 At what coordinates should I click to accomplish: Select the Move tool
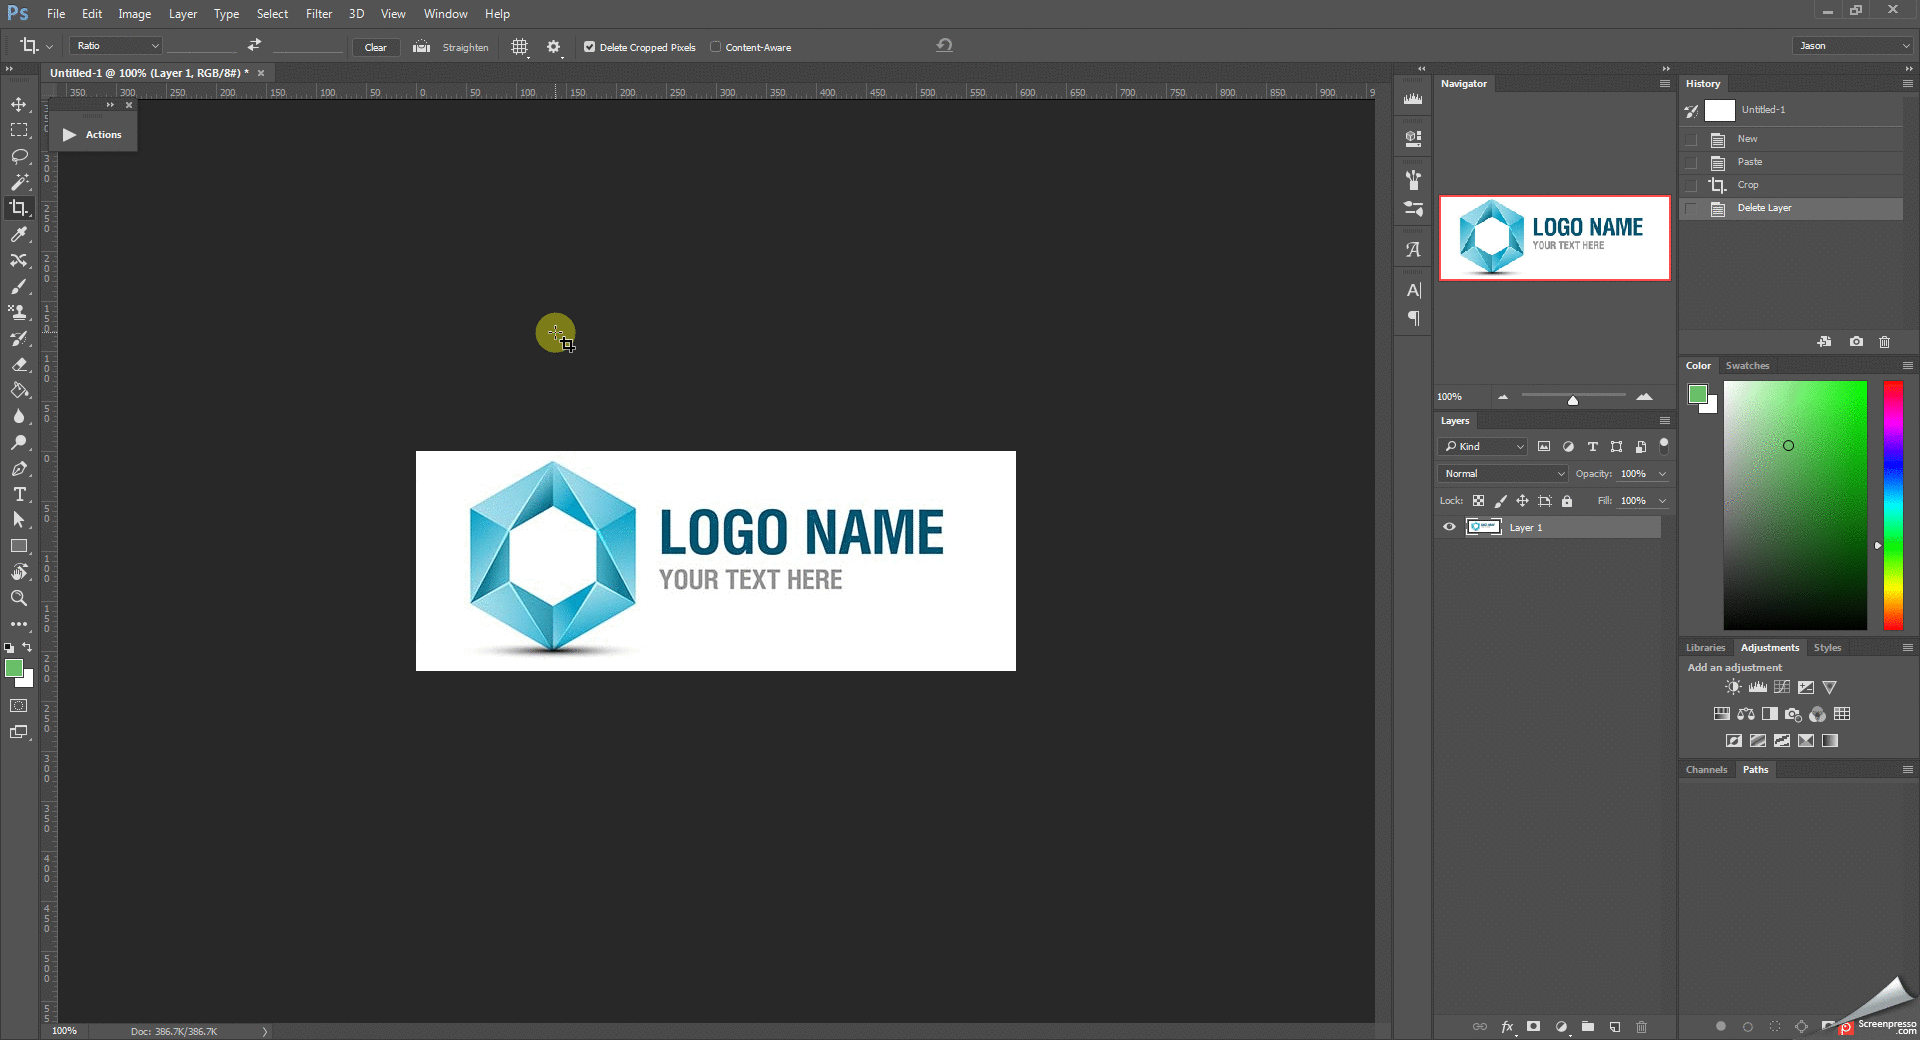click(x=19, y=103)
